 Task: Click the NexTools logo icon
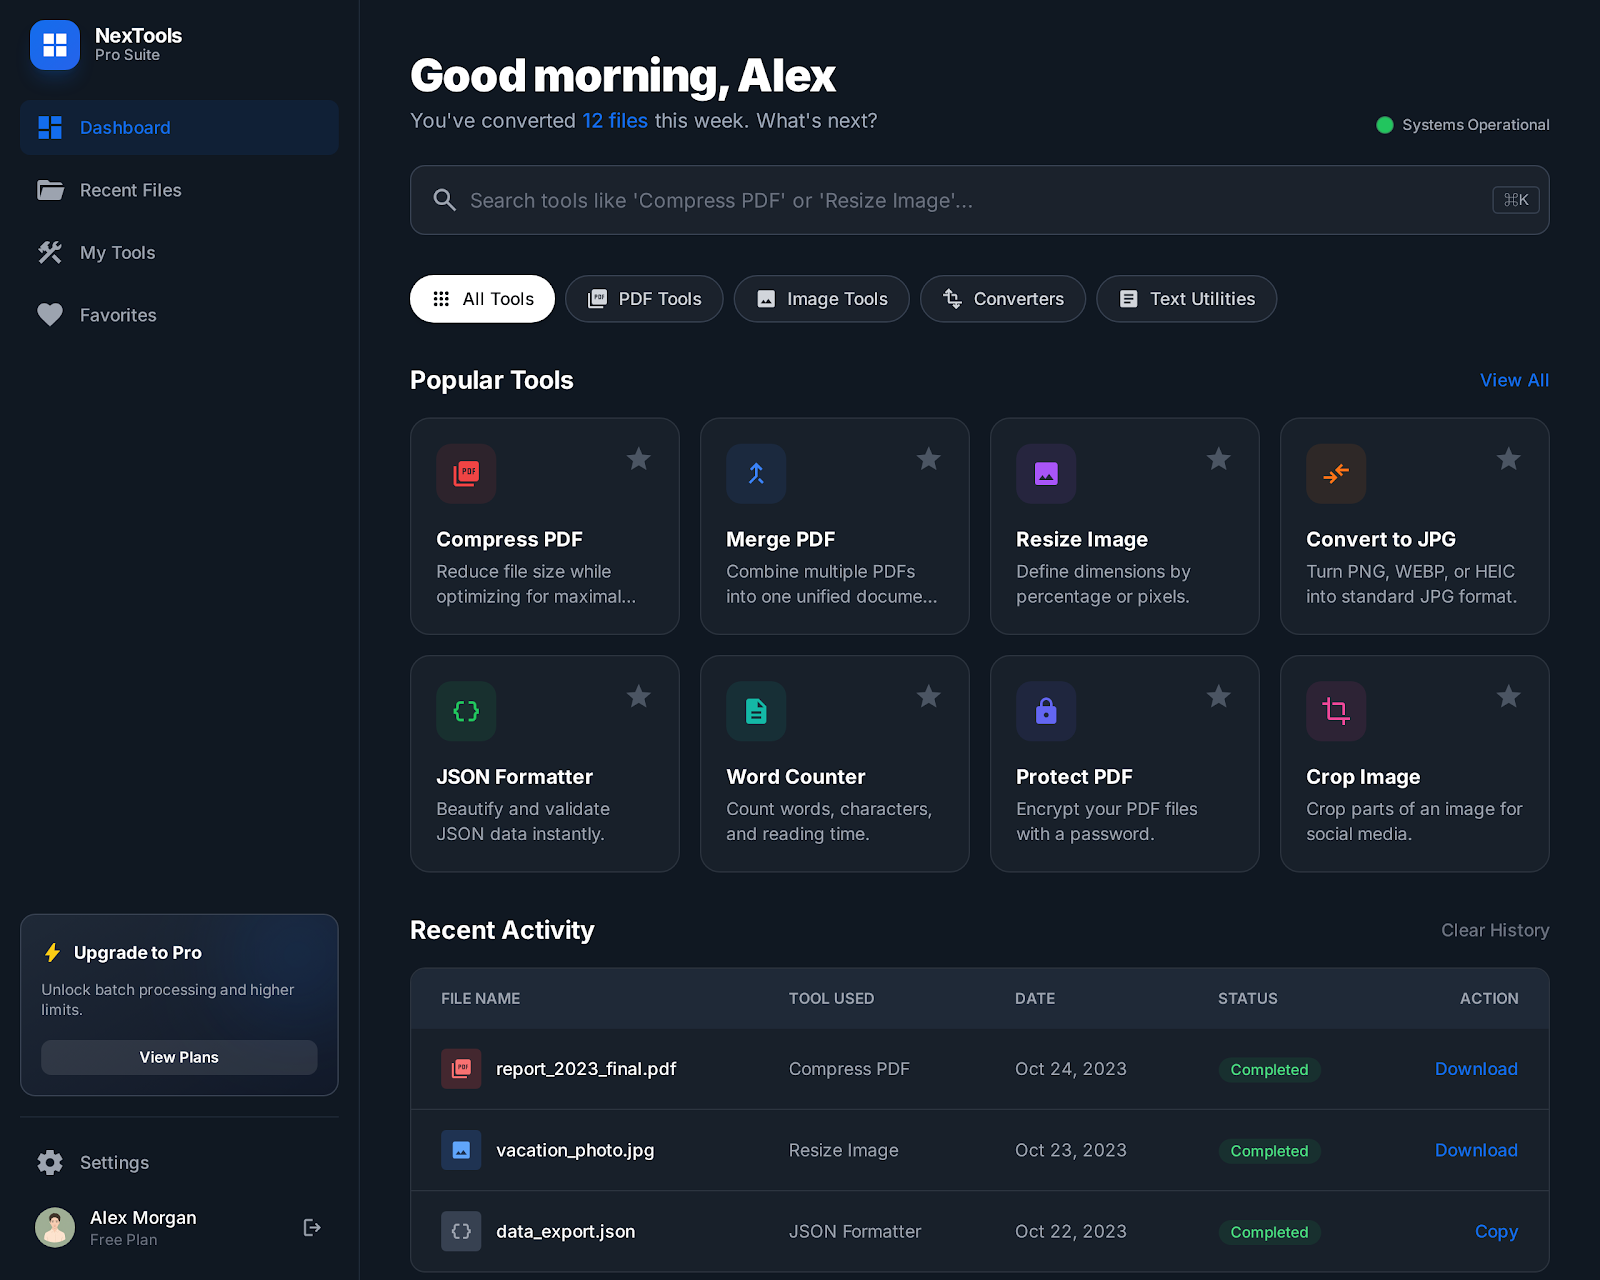tap(55, 45)
